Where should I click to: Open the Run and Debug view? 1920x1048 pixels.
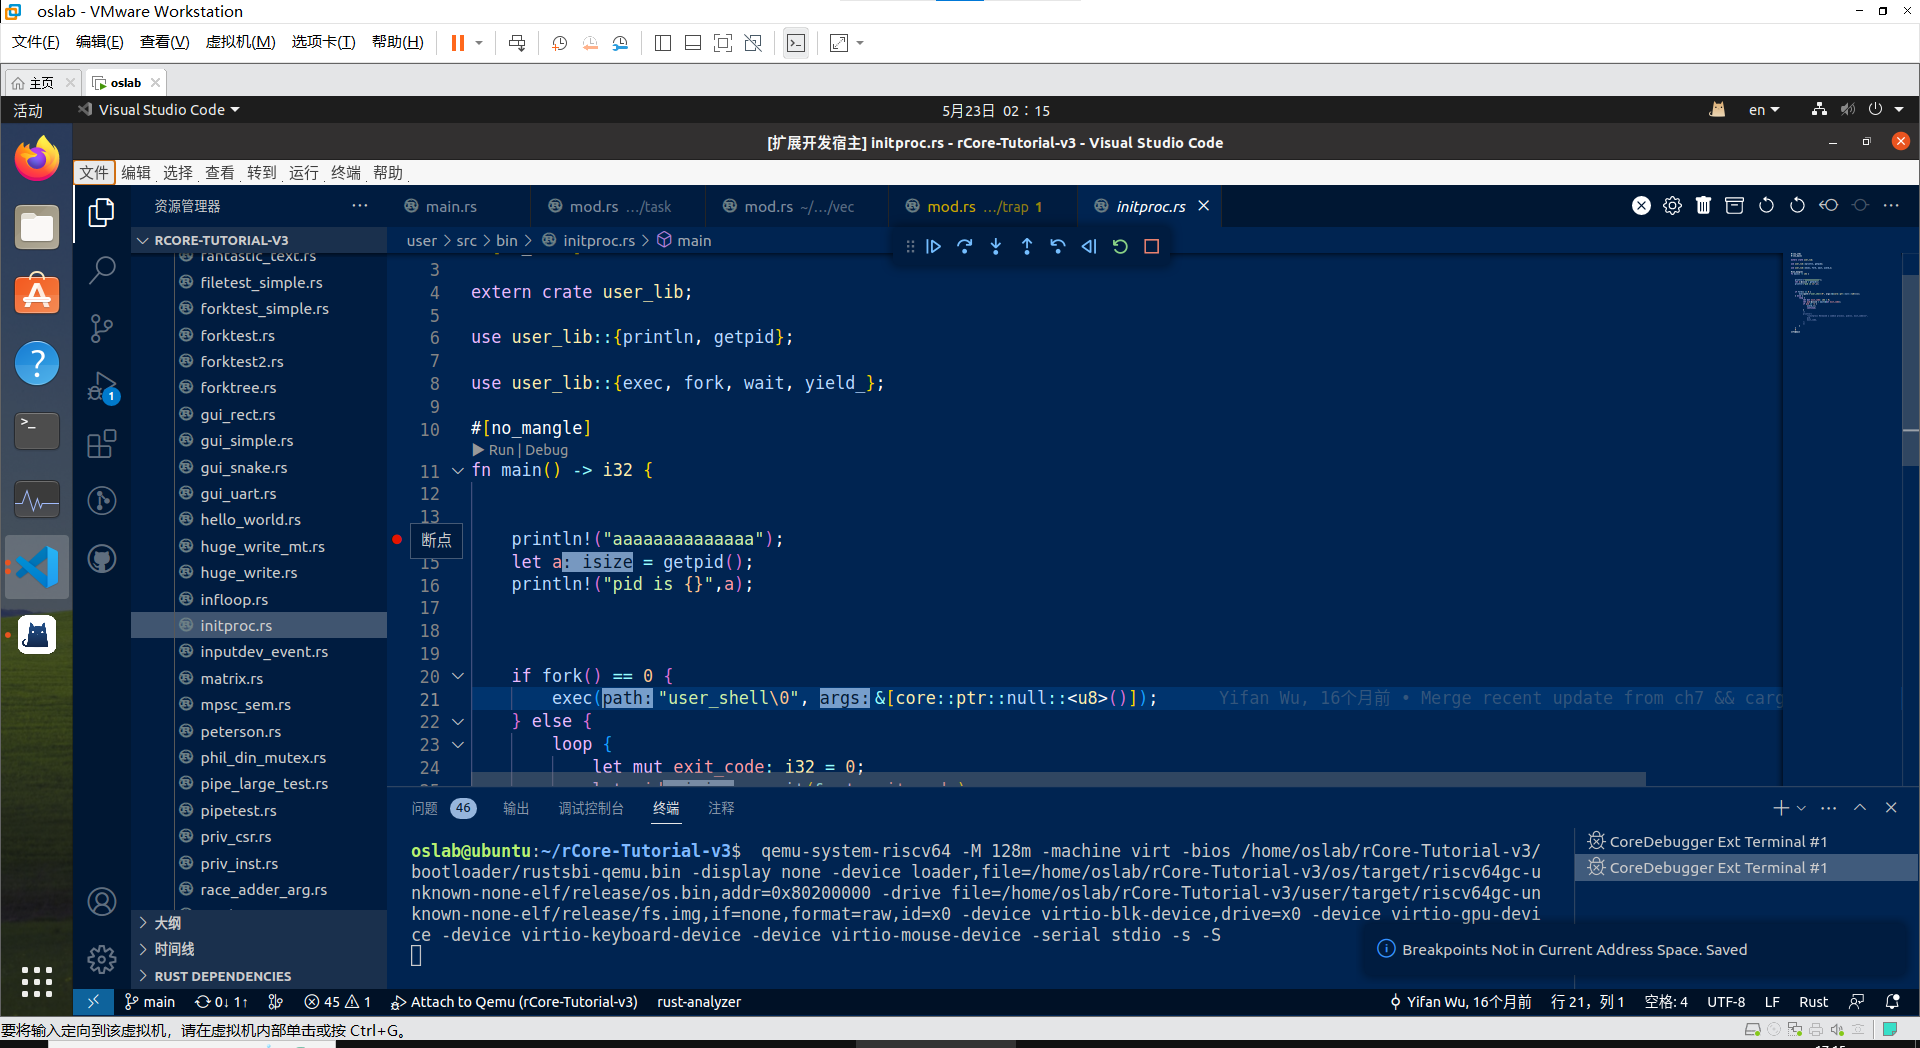[102, 387]
